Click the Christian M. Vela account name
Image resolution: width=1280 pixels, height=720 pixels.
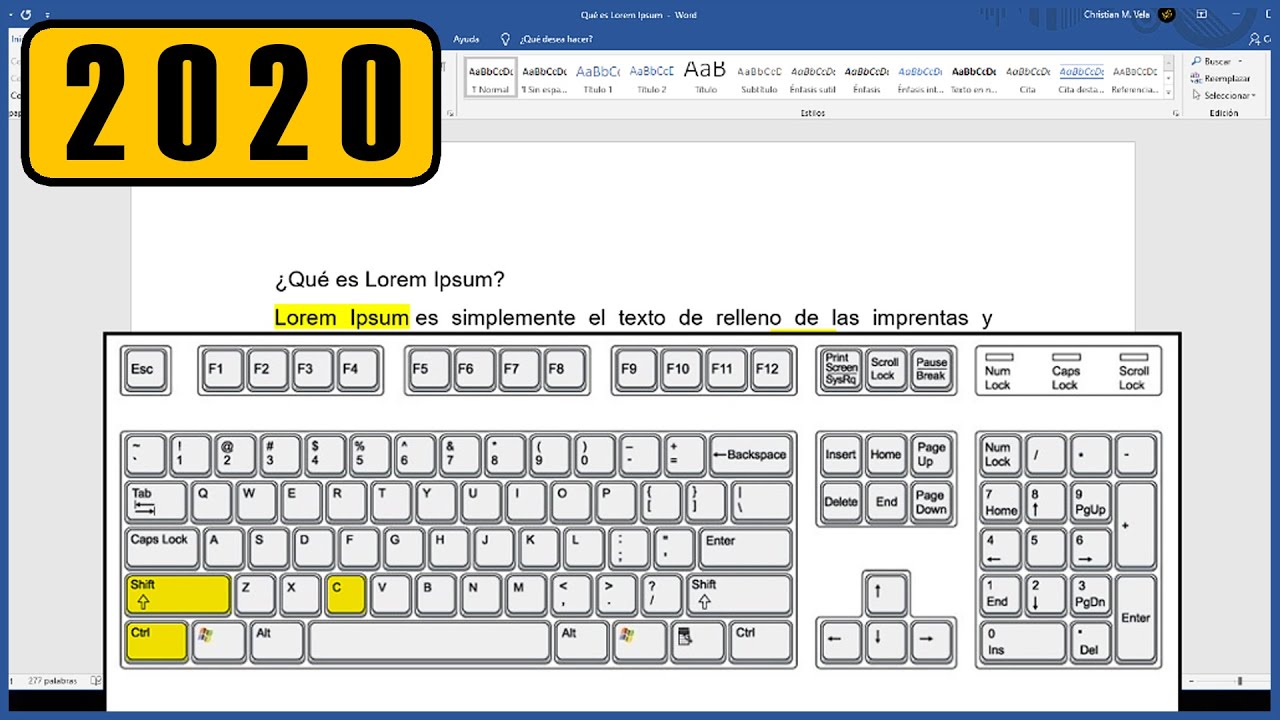[1118, 15]
